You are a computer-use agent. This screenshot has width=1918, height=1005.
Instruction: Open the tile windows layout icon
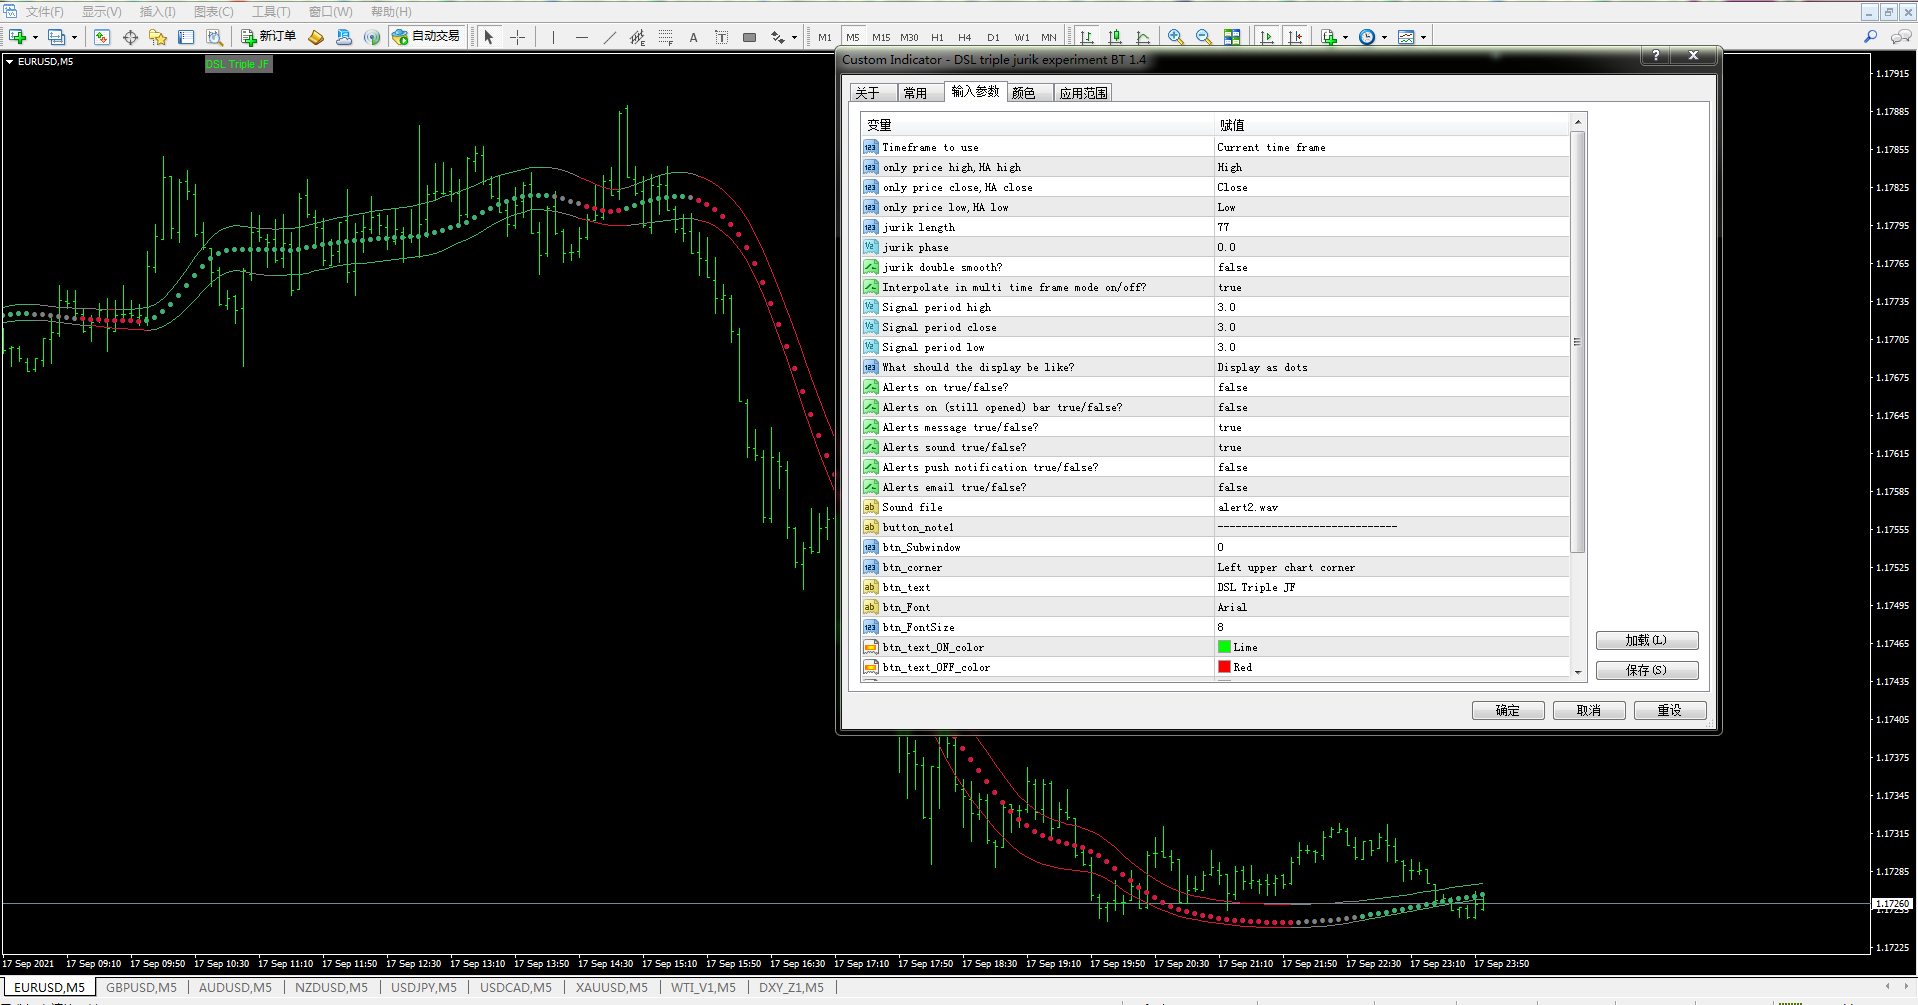pyautogui.click(x=1232, y=37)
